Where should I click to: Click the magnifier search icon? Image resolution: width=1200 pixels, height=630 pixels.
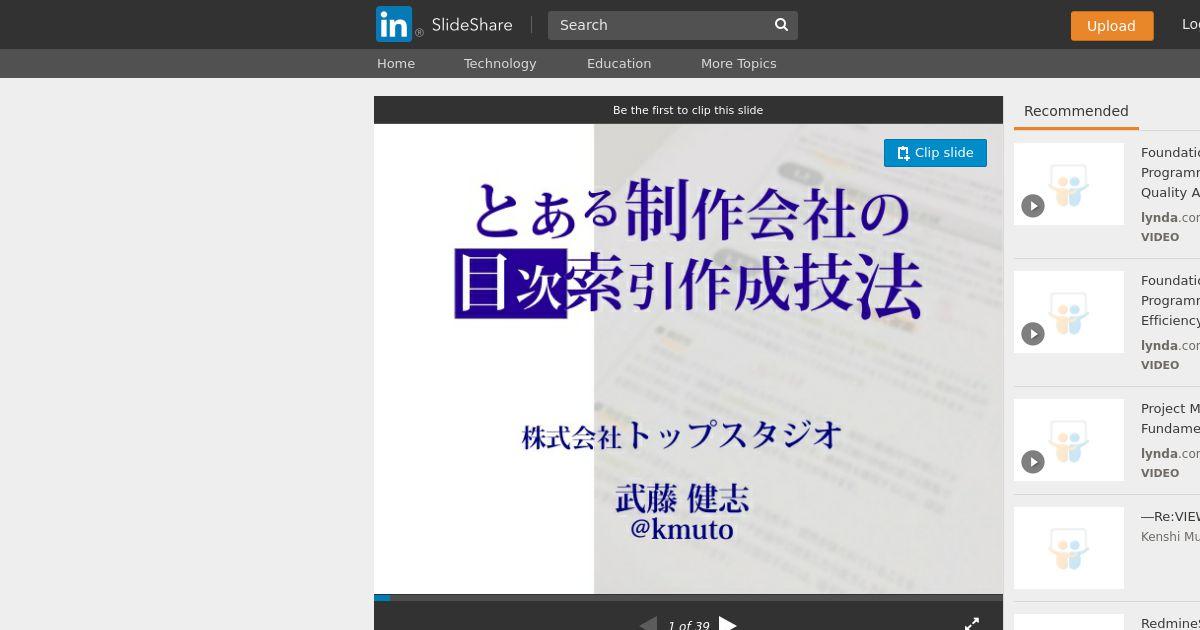point(782,25)
